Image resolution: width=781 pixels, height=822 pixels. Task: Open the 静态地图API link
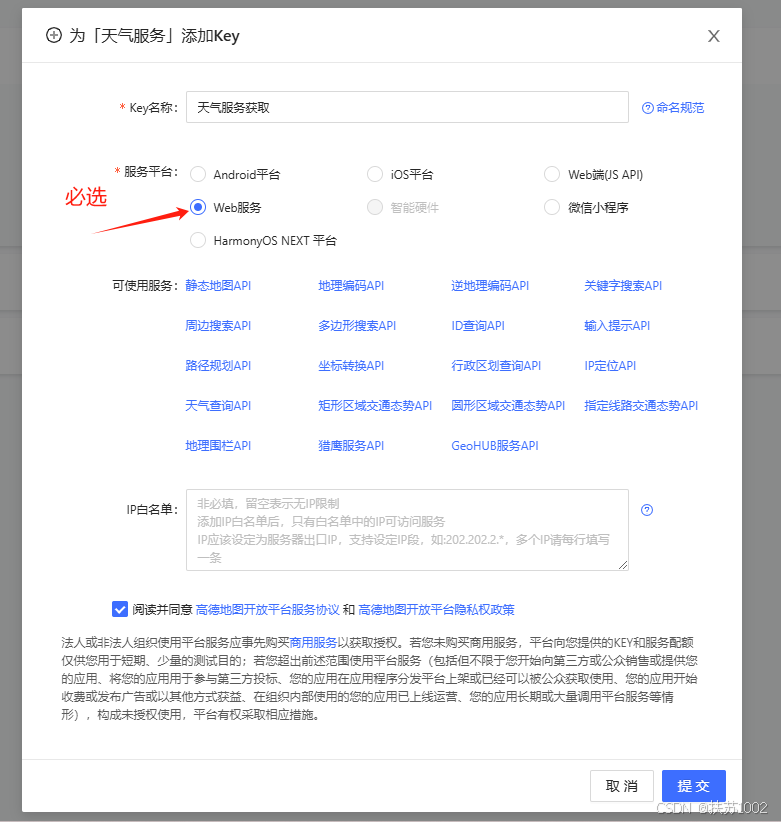(218, 286)
